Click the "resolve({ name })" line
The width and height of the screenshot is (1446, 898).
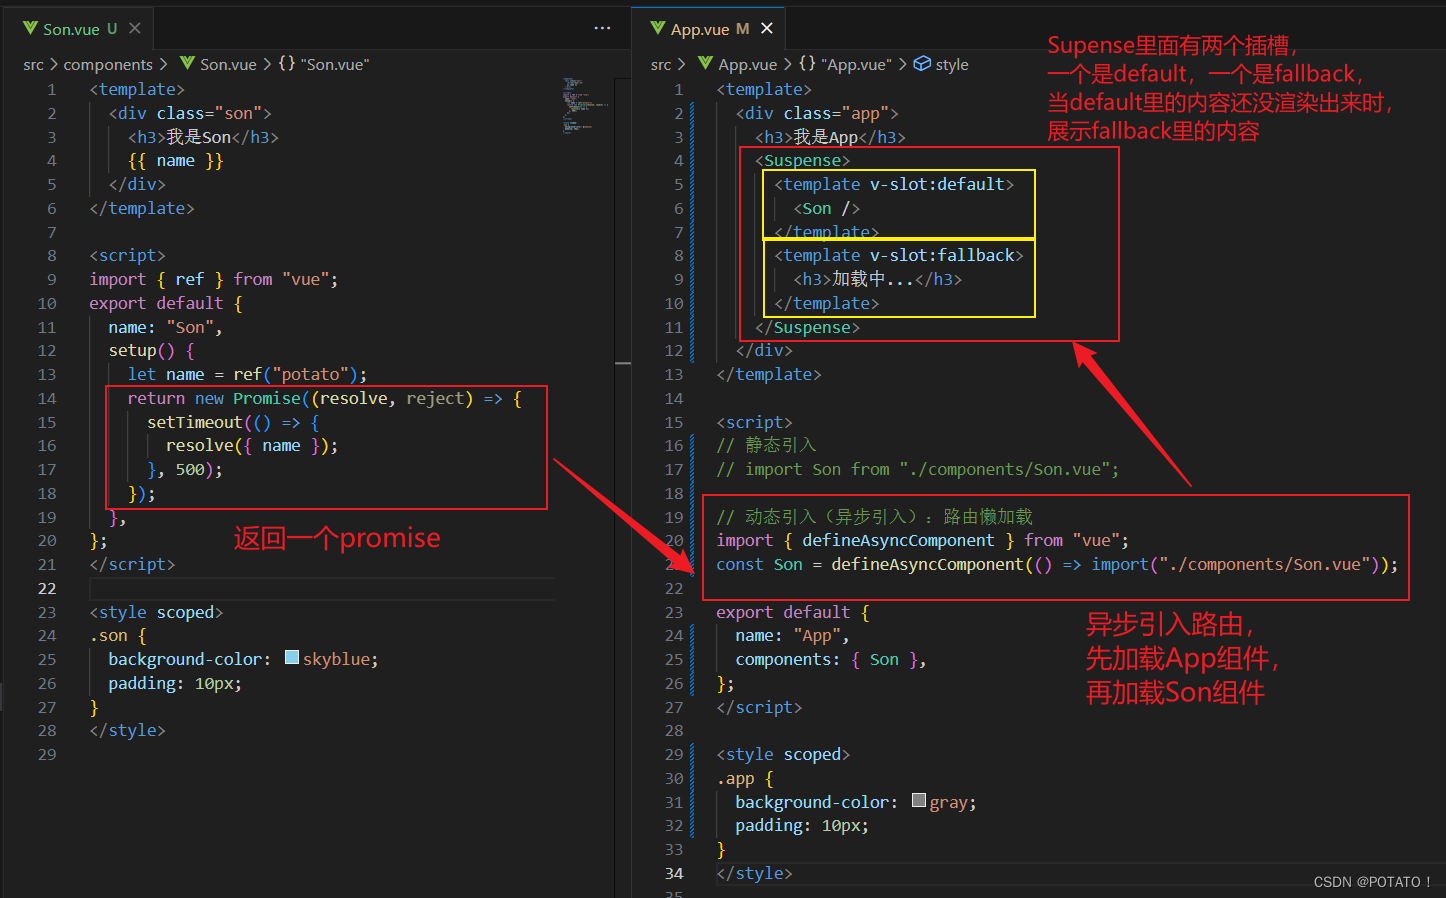[x=252, y=445]
